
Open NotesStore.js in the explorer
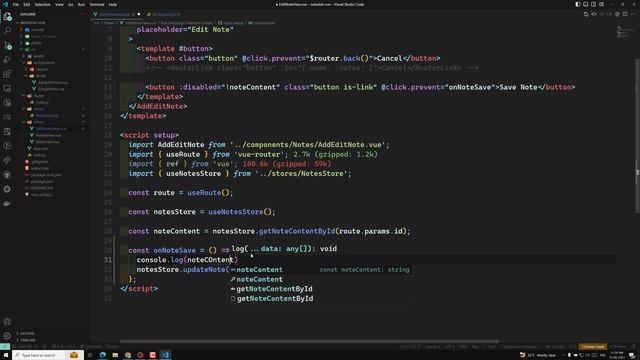pyautogui.click(x=47, y=116)
